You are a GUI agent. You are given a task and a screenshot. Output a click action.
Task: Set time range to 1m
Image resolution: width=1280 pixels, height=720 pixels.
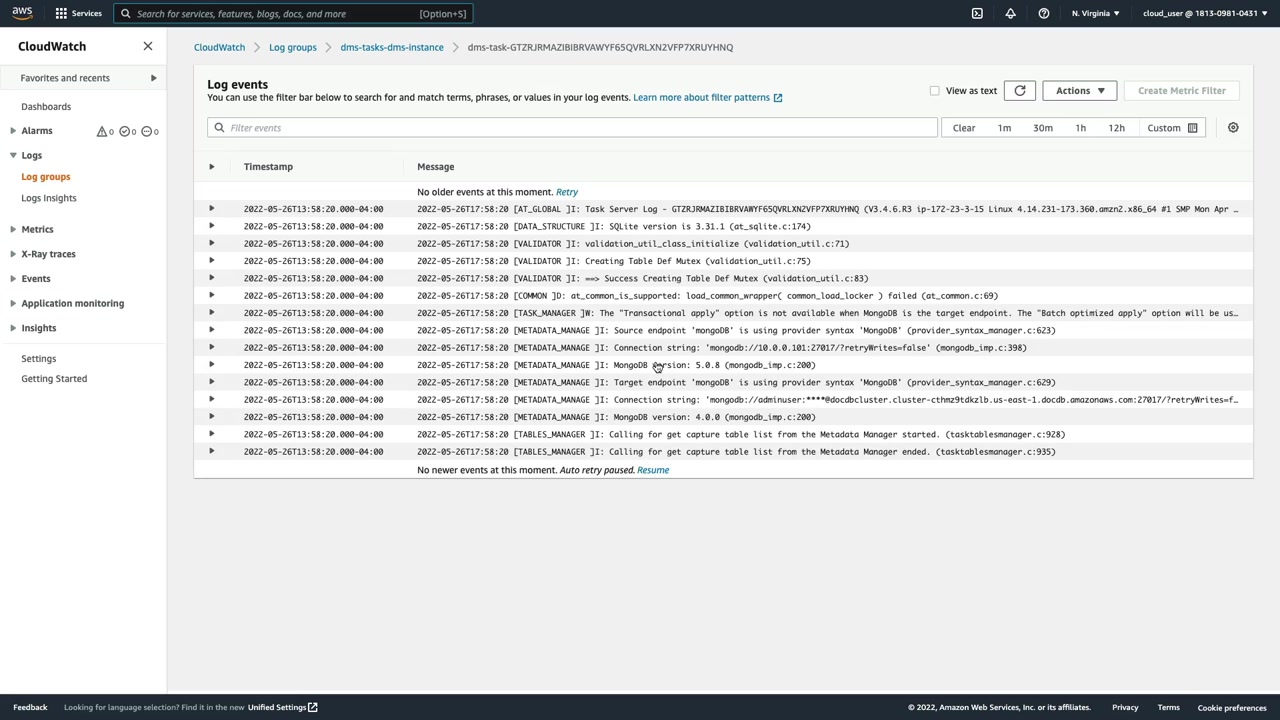(x=1004, y=128)
